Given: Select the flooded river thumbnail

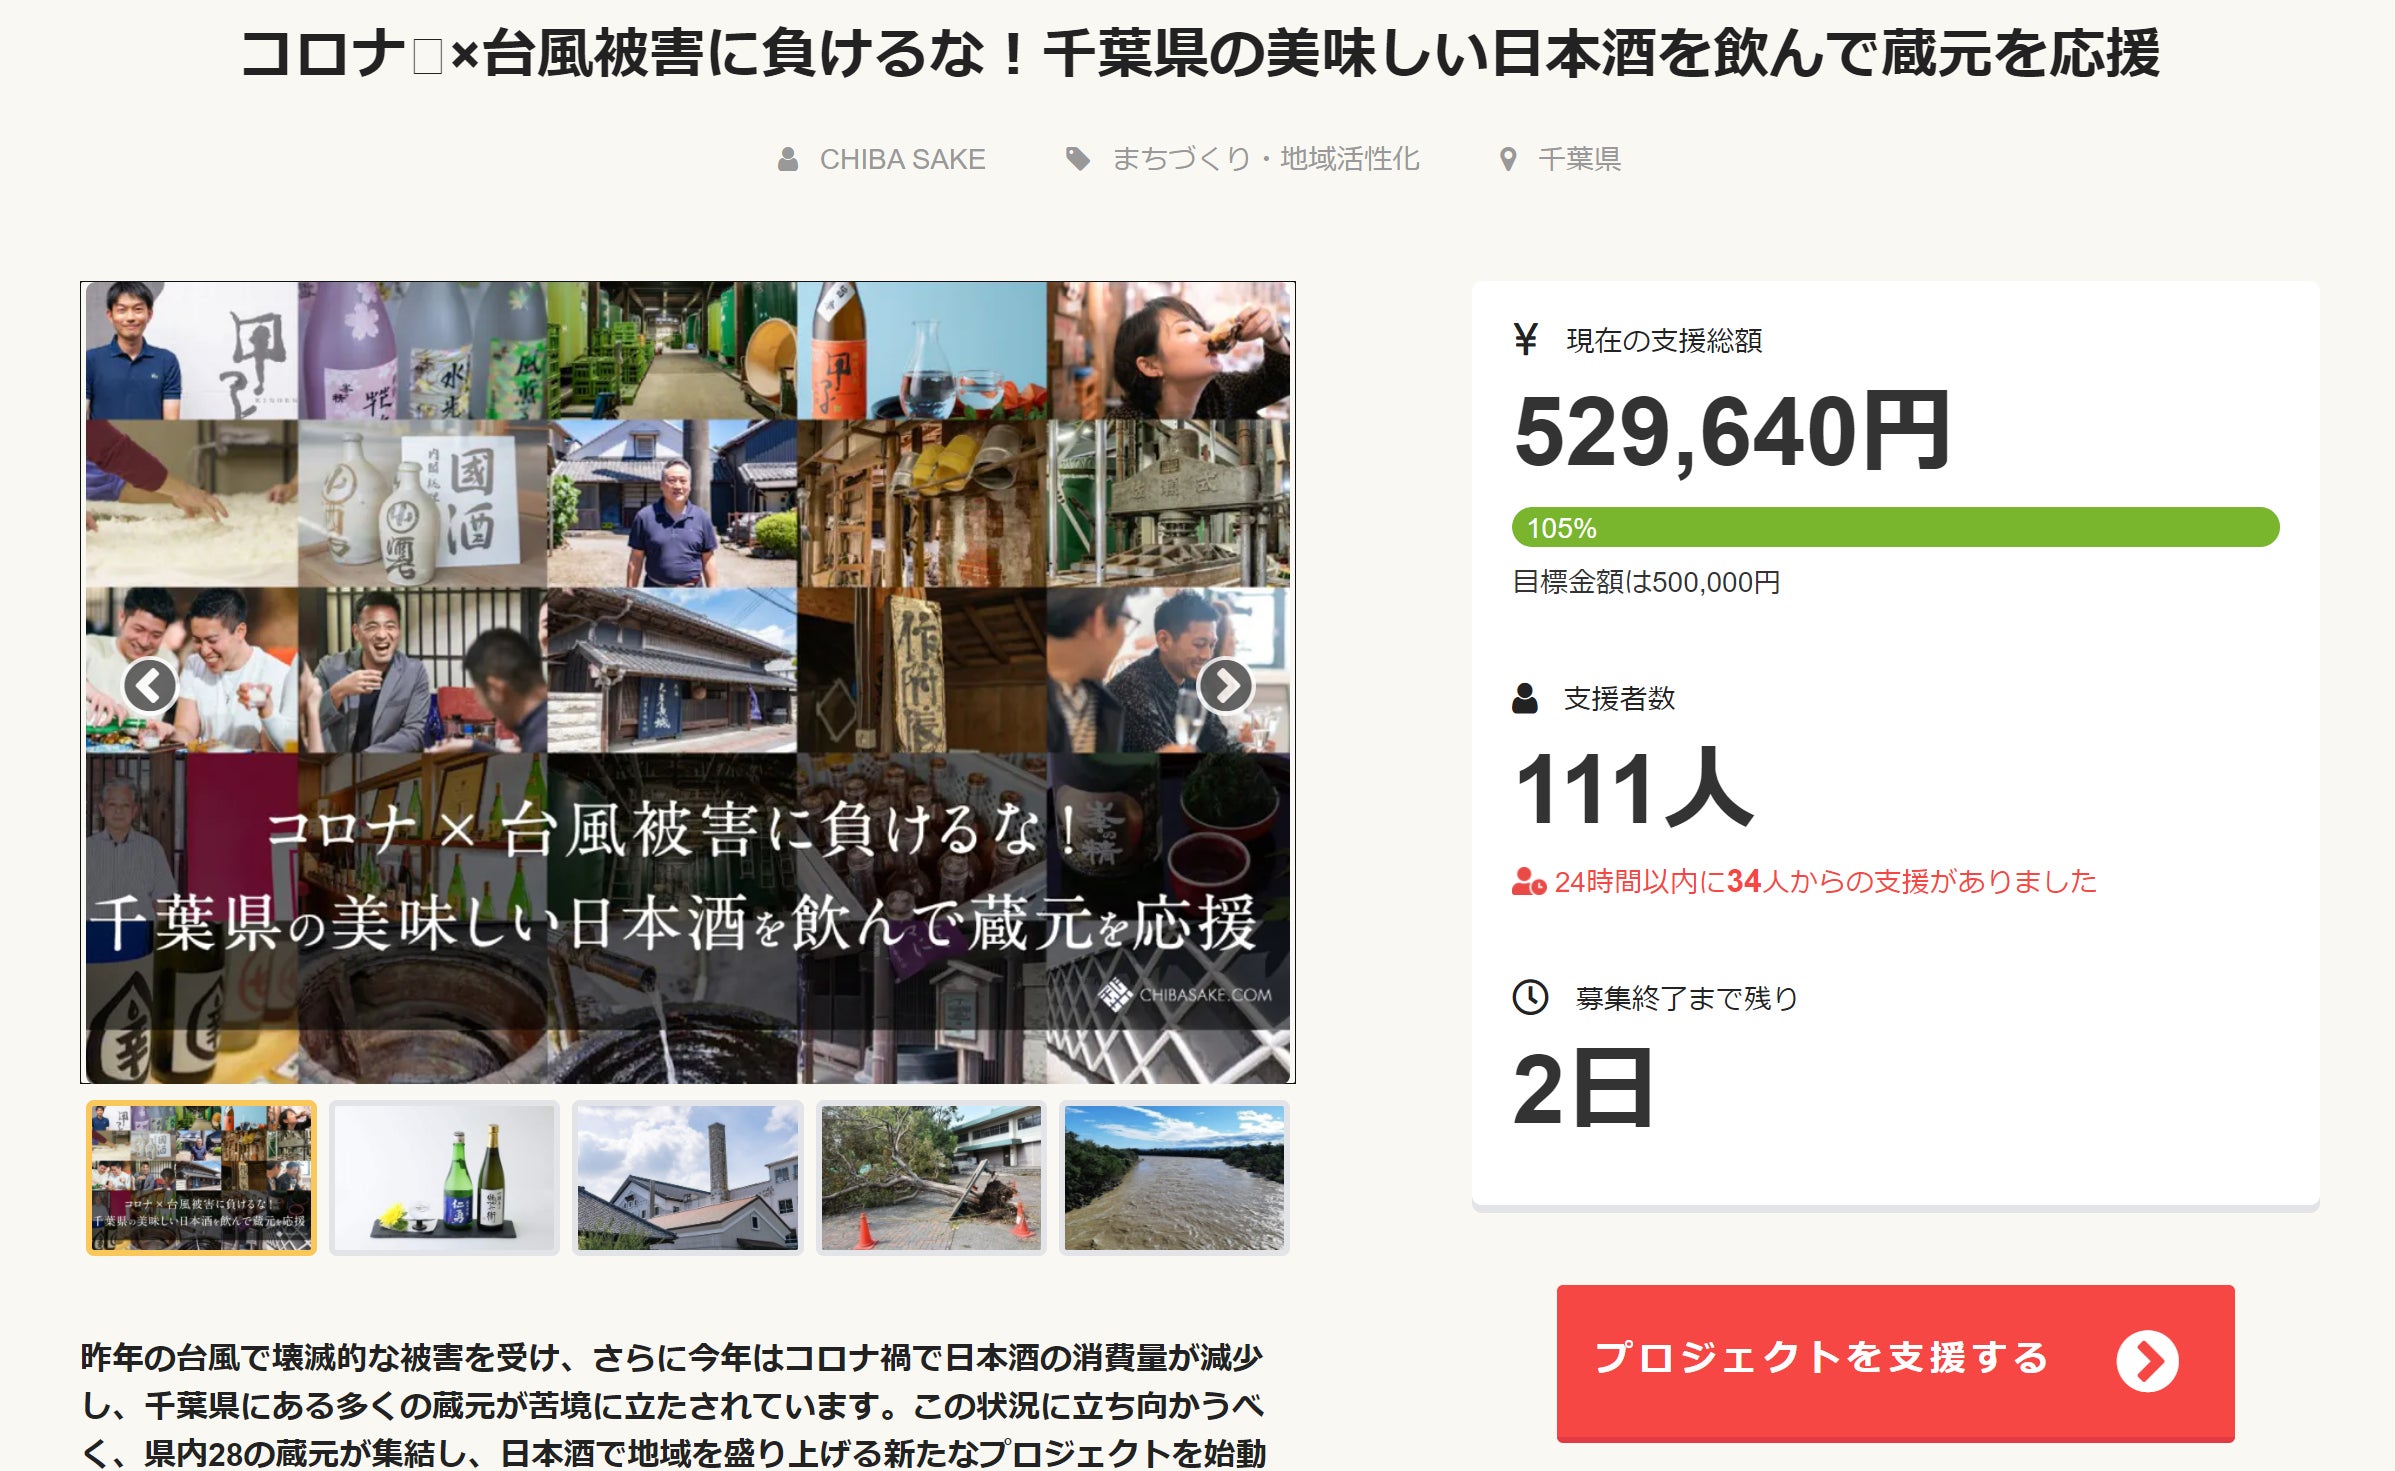Looking at the screenshot, I should click(x=1174, y=1178).
